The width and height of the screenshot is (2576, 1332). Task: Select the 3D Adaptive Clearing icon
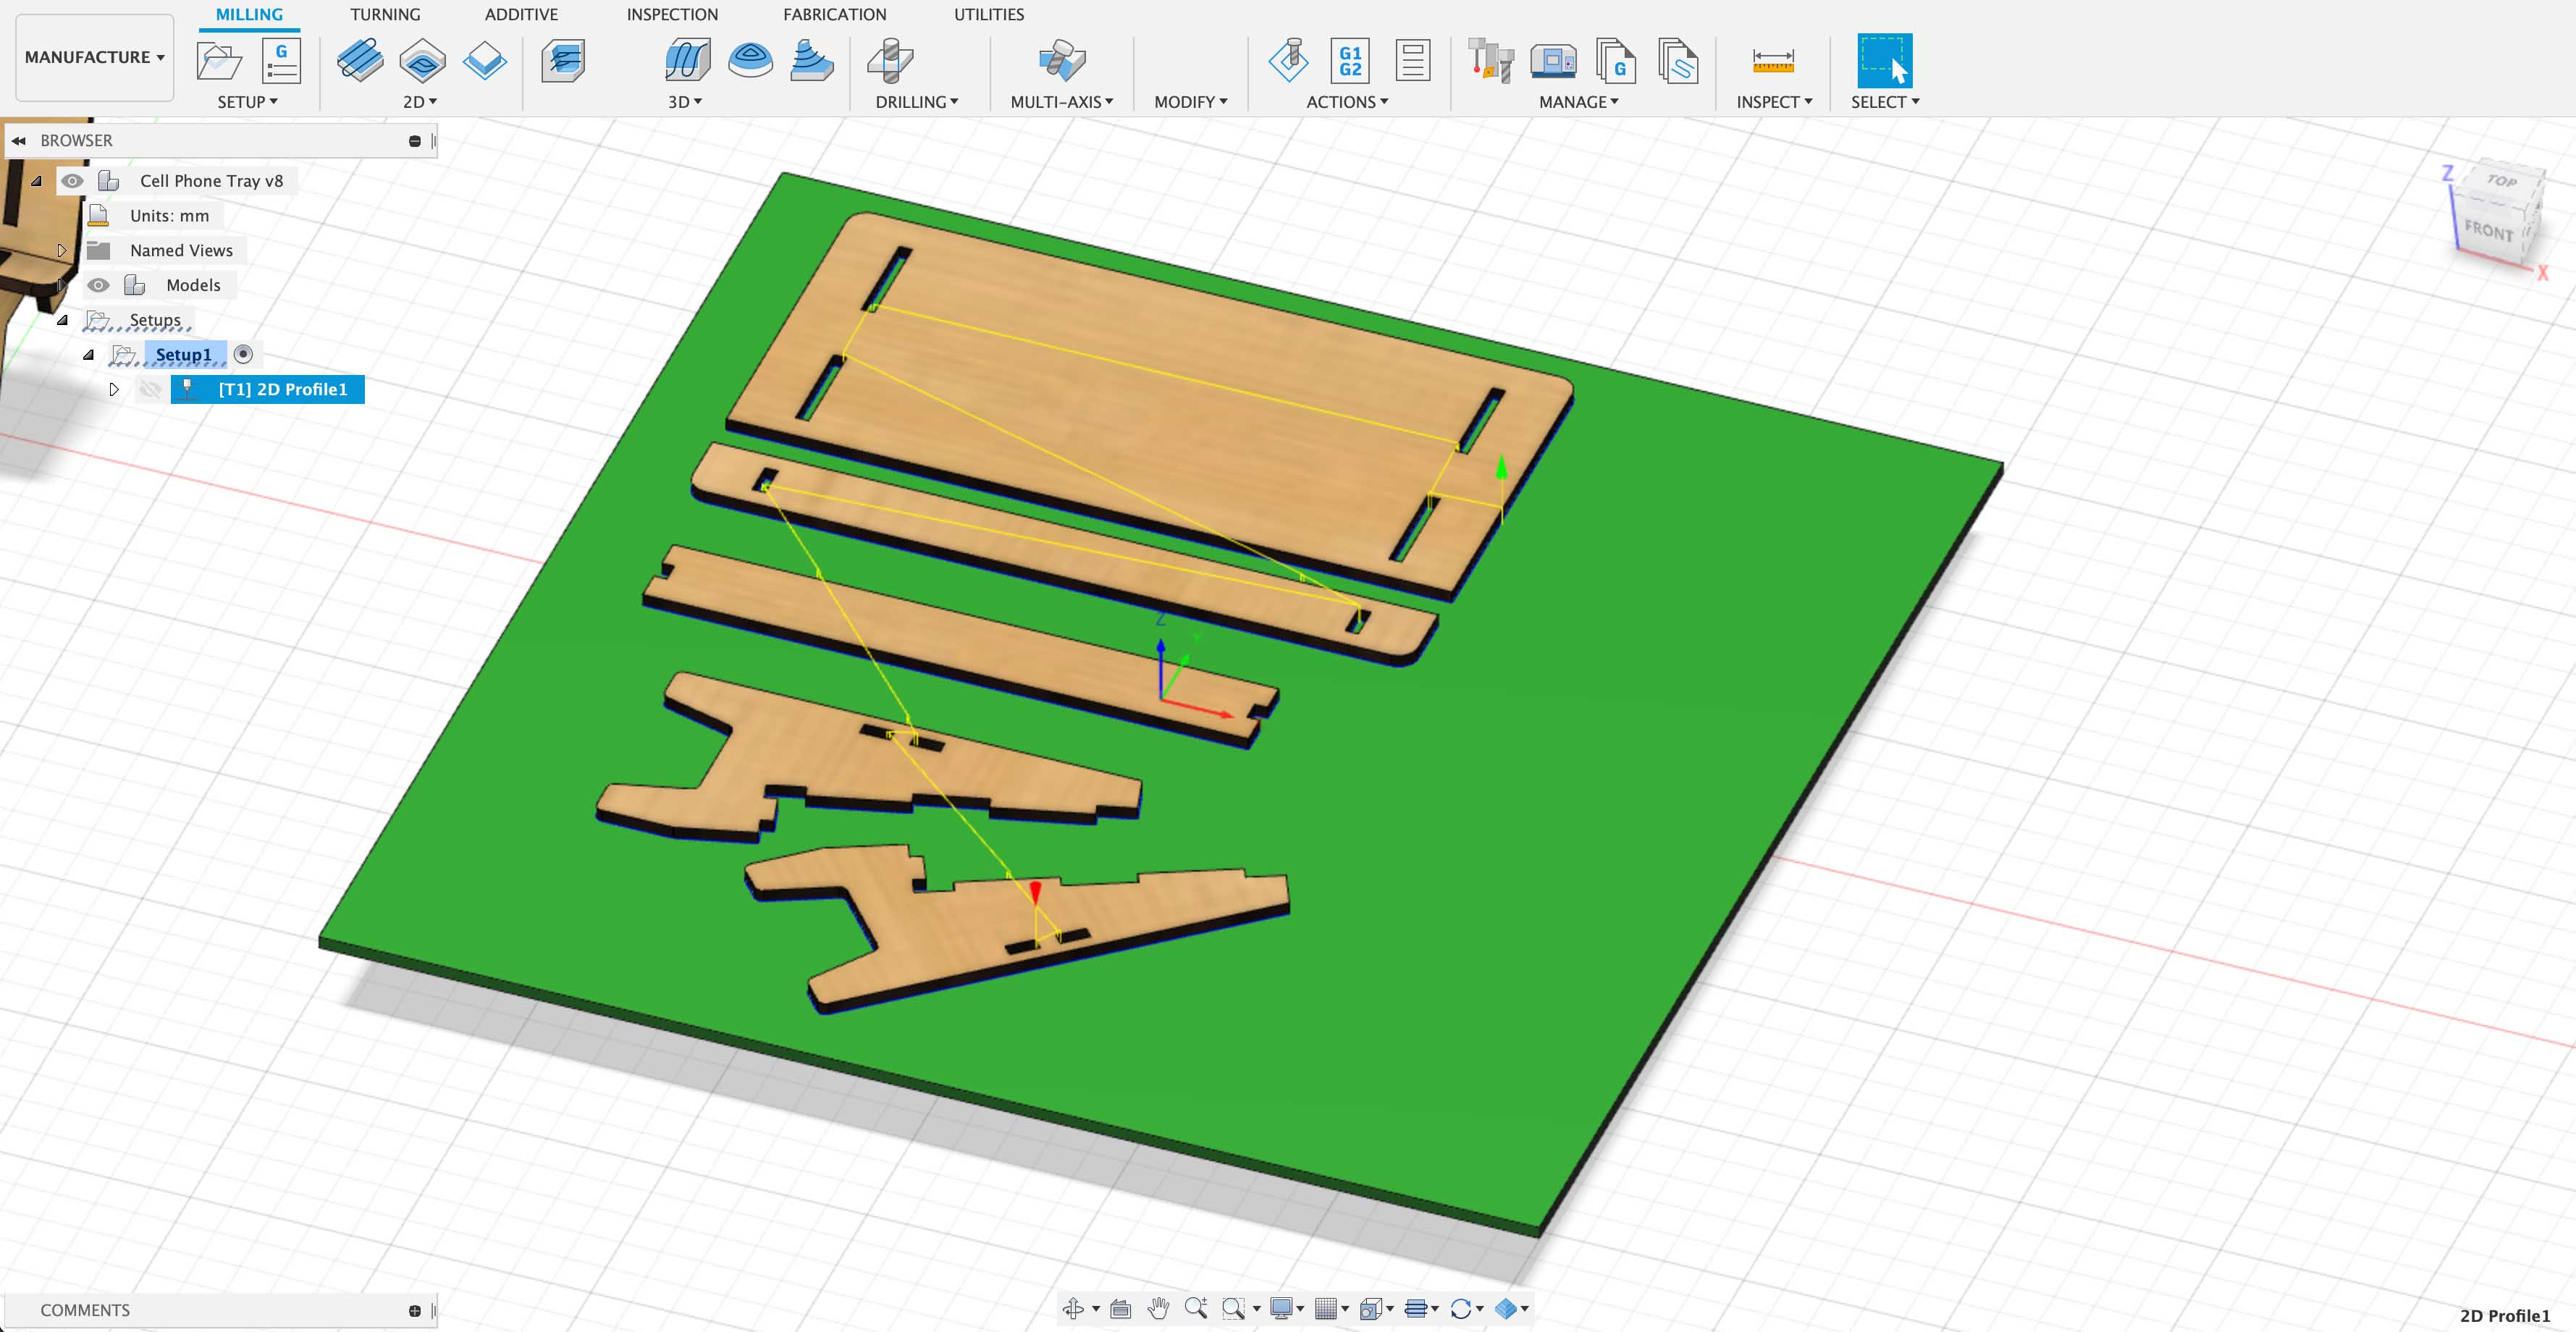[687, 61]
